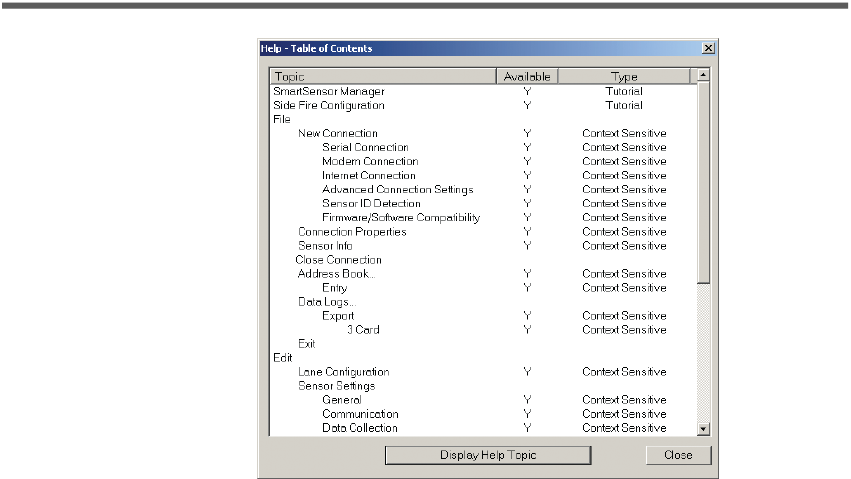Viewport: 851px width, 479px height.
Task: Select the Connection Properties topic
Action: 352,232
